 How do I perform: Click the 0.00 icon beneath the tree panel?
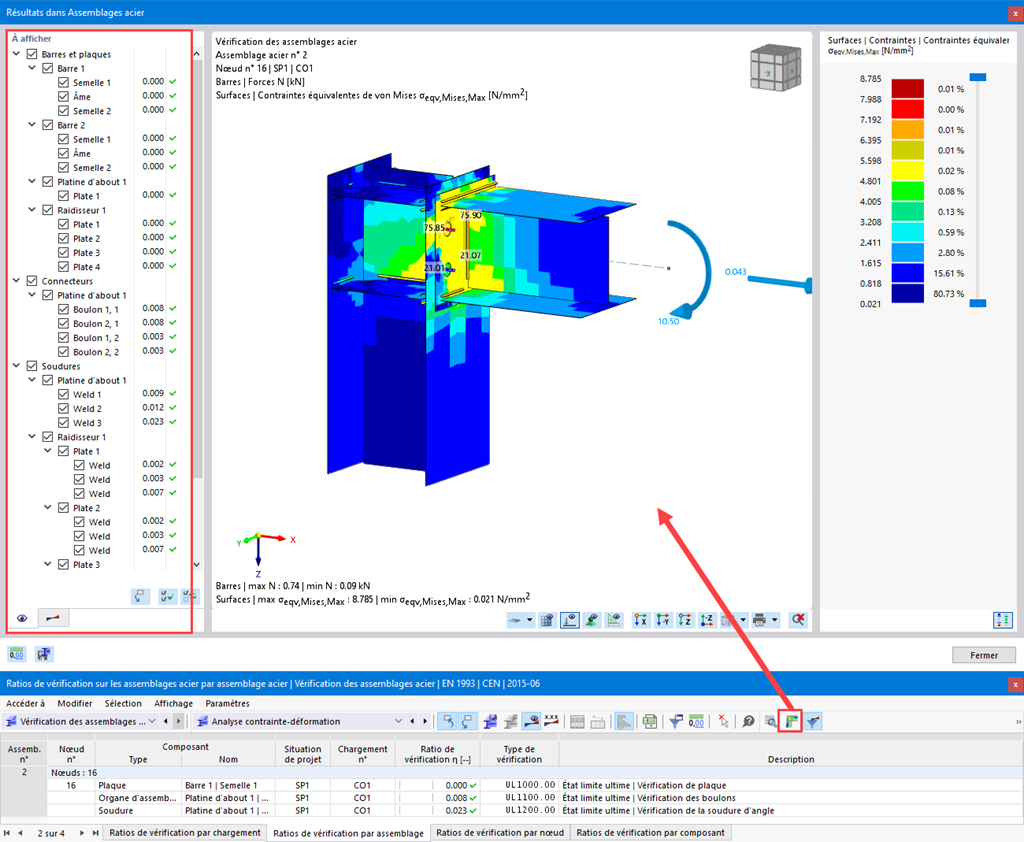pos(16,654)
